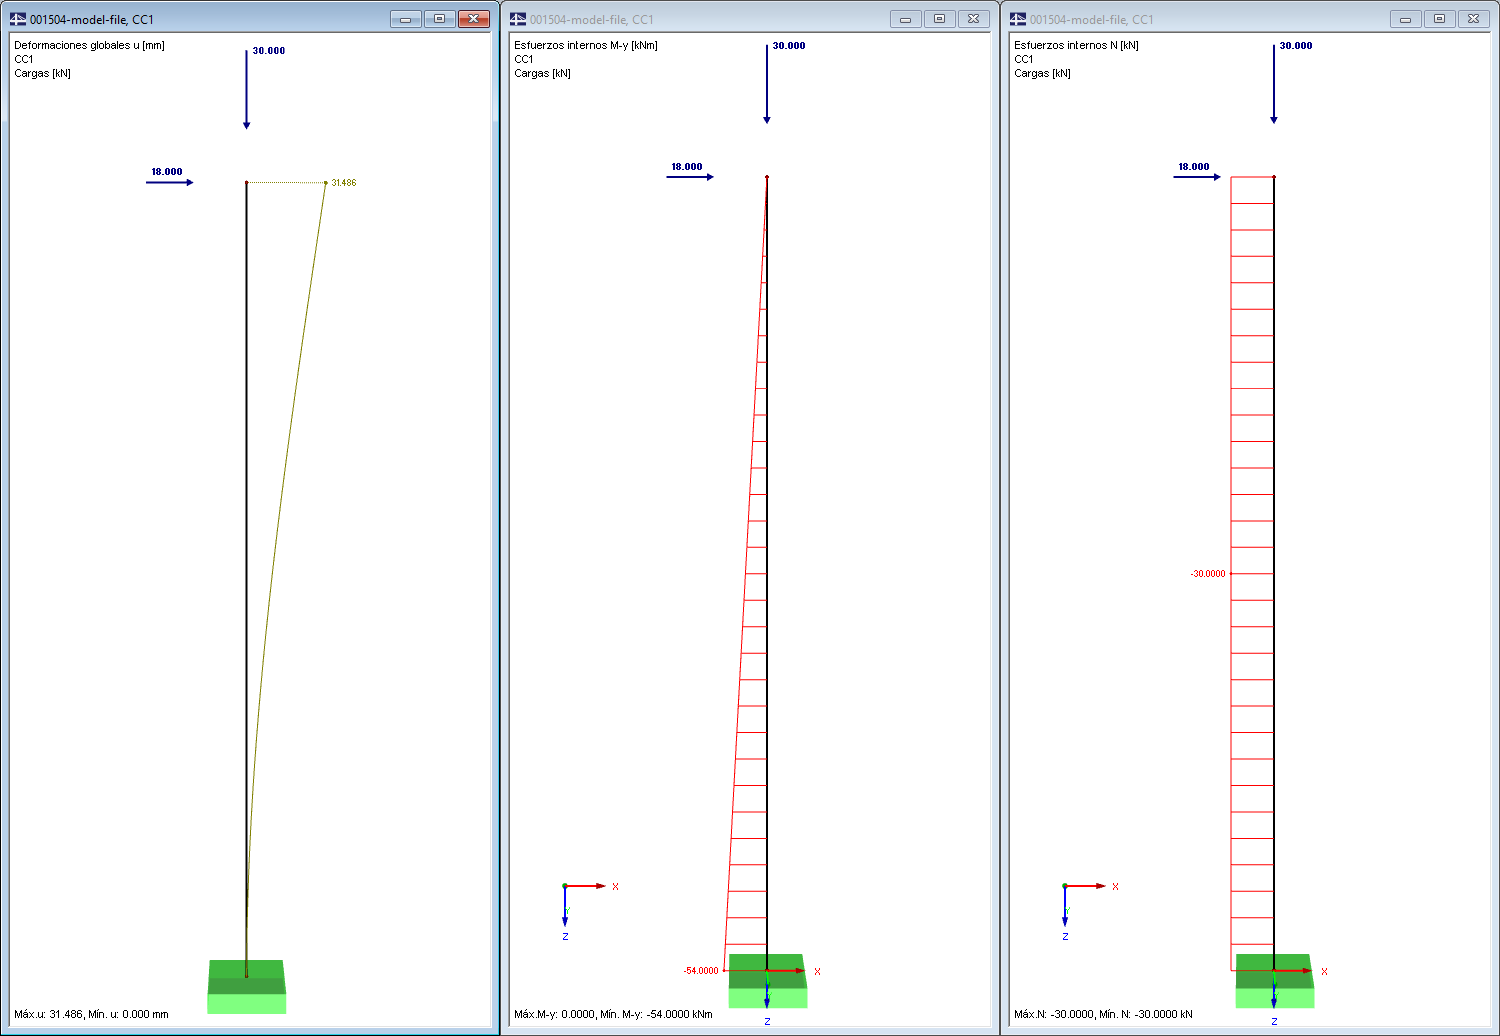Screen dimensions: 1500x1036
Task: Select the 18.000 load value in the deformations window
Action: 167,171
